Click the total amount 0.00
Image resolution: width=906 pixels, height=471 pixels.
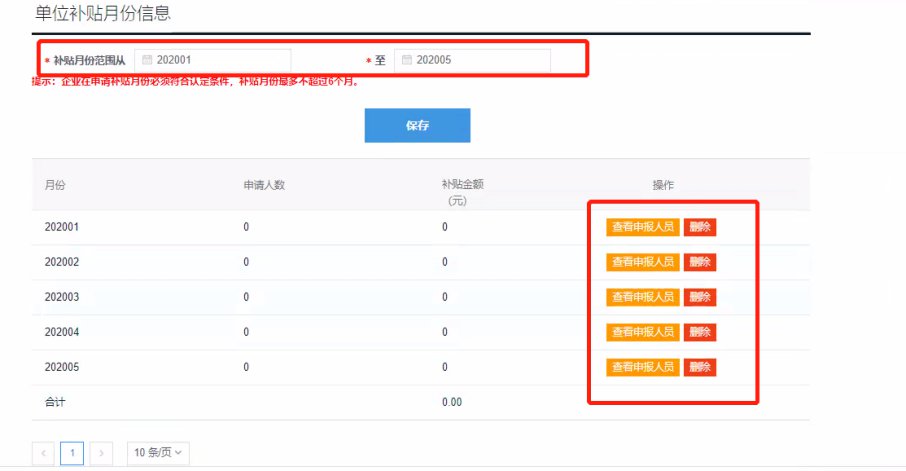point(452,402)
